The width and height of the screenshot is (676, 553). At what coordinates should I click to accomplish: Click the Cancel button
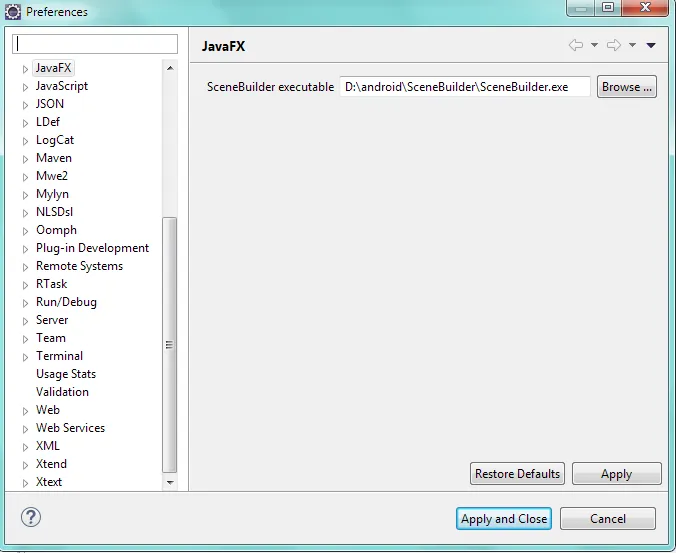(x=608, y=519)
